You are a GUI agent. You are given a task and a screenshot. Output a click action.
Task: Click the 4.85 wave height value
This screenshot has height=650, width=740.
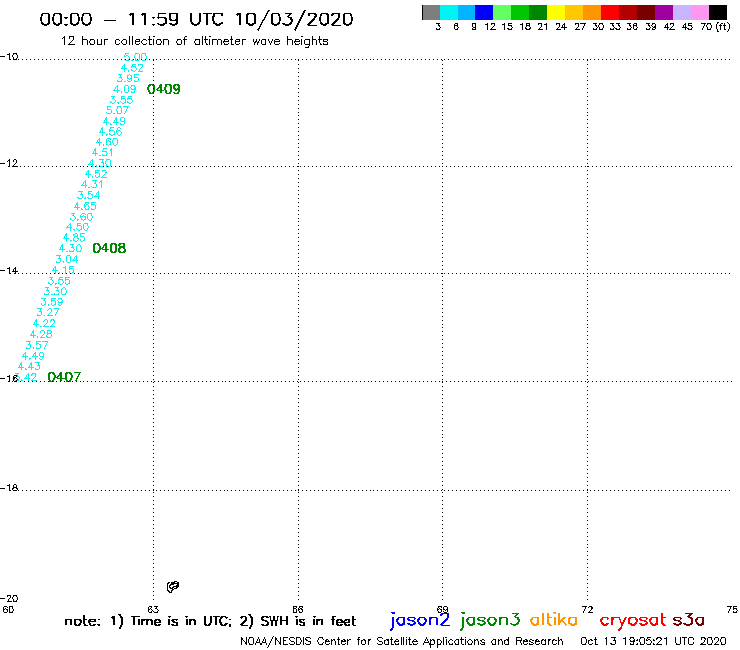coord(74,238)
